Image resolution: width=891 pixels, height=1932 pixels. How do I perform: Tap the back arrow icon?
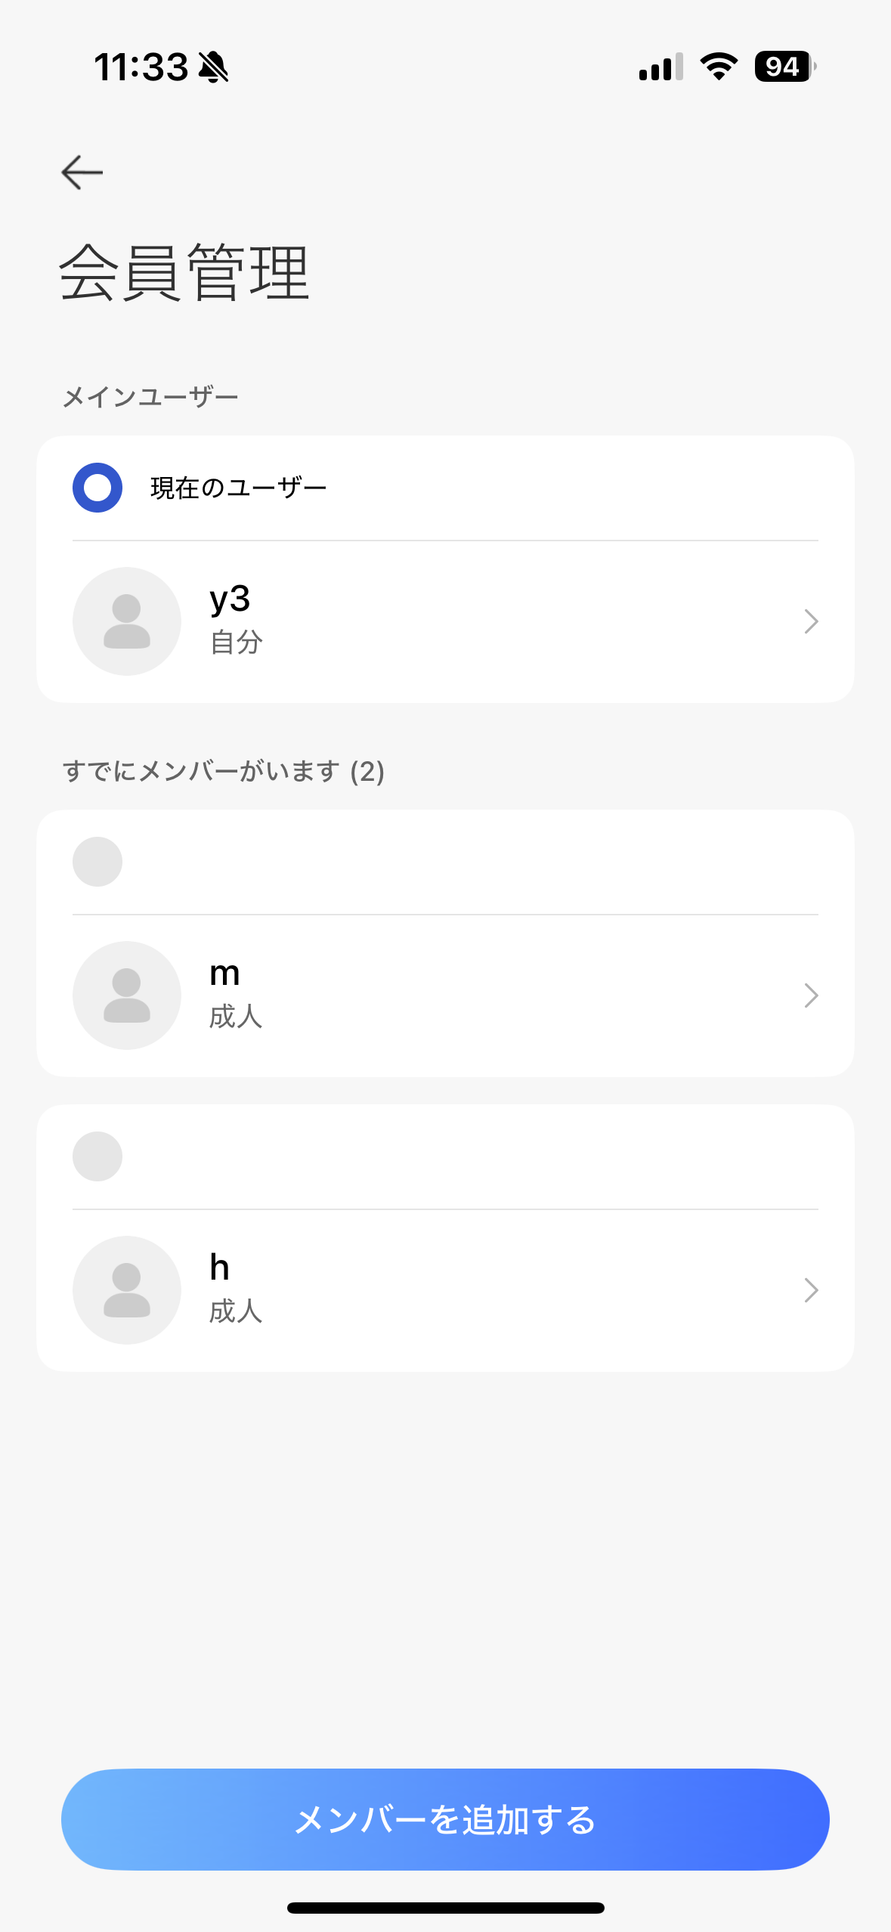pyautogui.click(x=82, y=172)
